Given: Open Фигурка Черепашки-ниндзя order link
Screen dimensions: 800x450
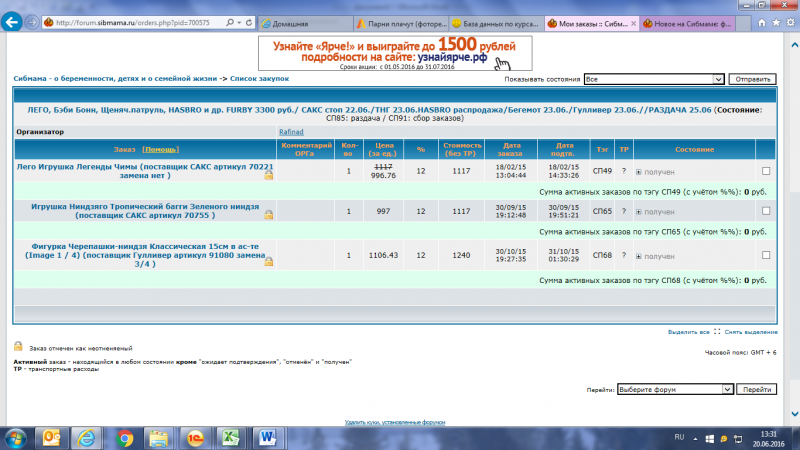Looking at the screenshot, I should (145, 255).
